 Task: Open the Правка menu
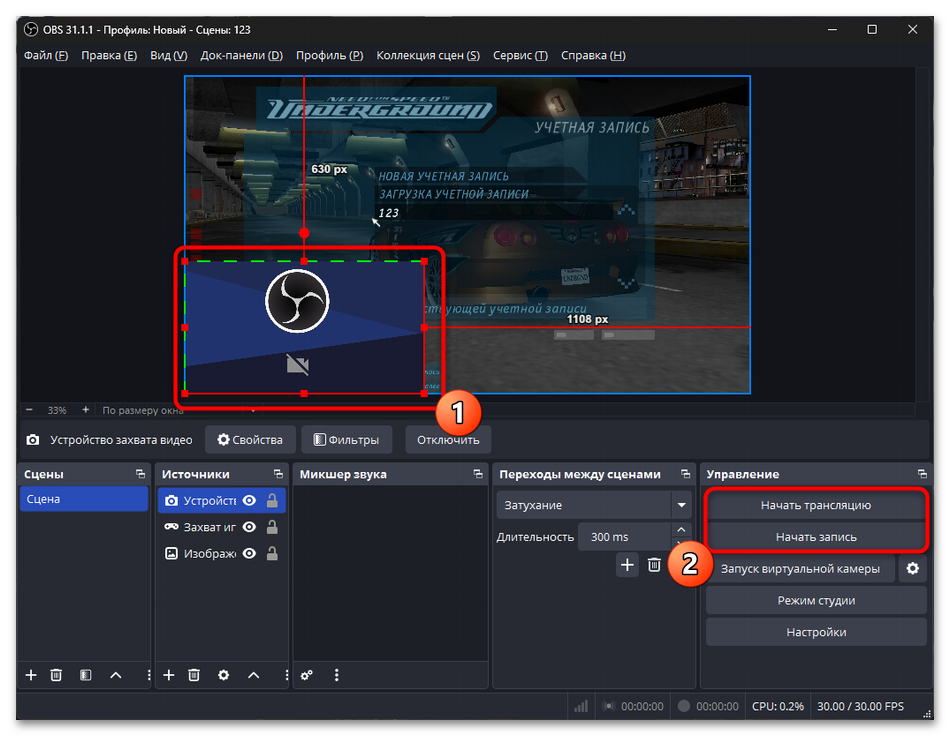109,55
